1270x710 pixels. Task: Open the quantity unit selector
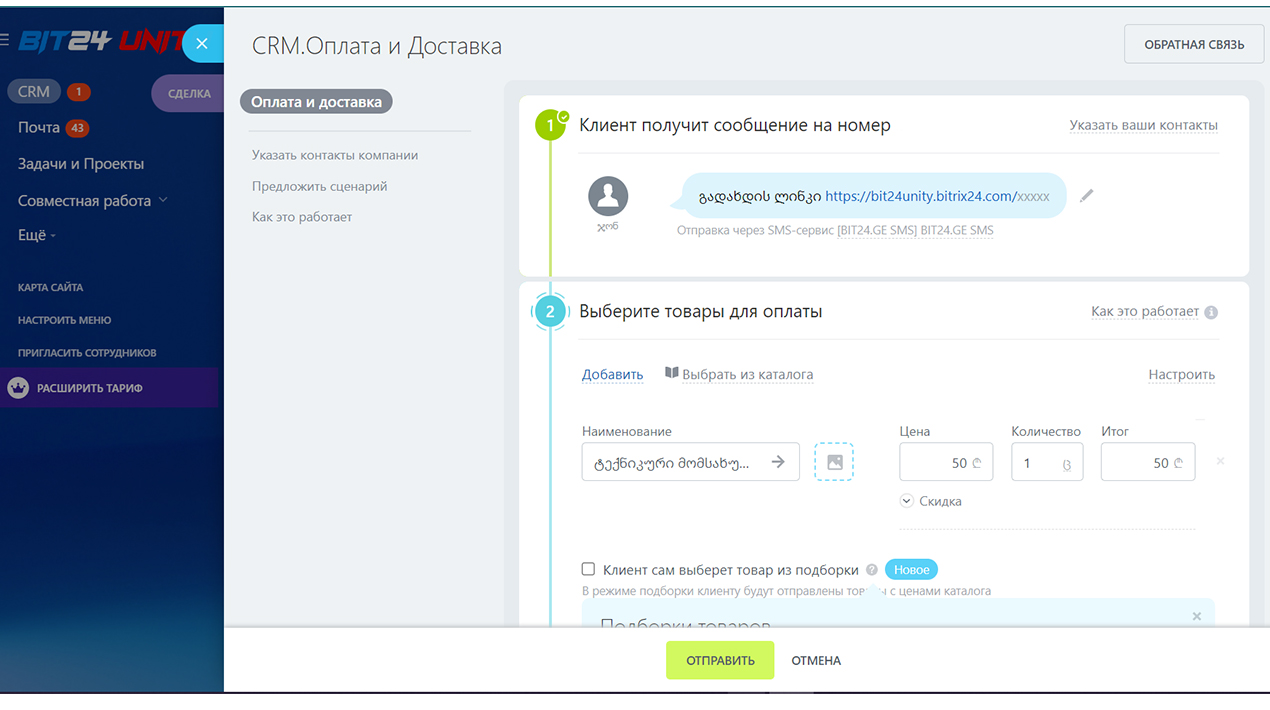(1067, 464)
